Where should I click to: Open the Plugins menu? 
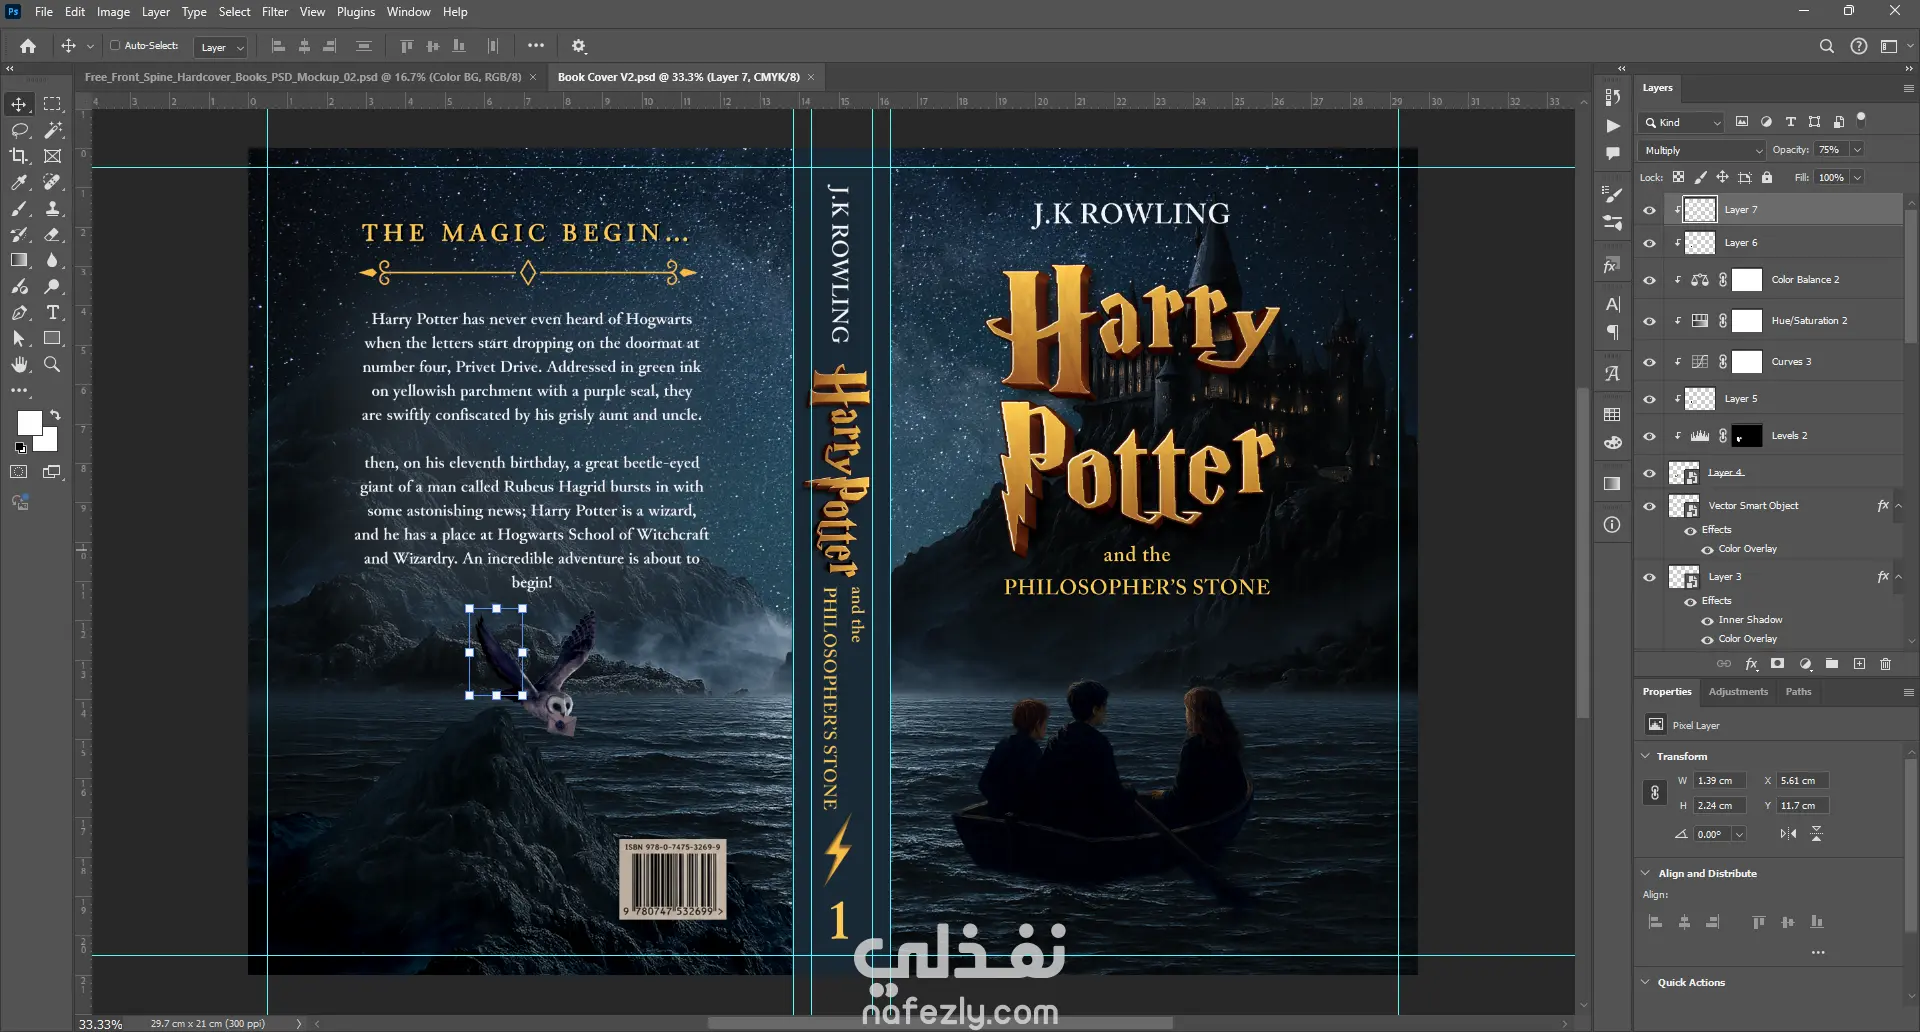[x=356, y=12]
